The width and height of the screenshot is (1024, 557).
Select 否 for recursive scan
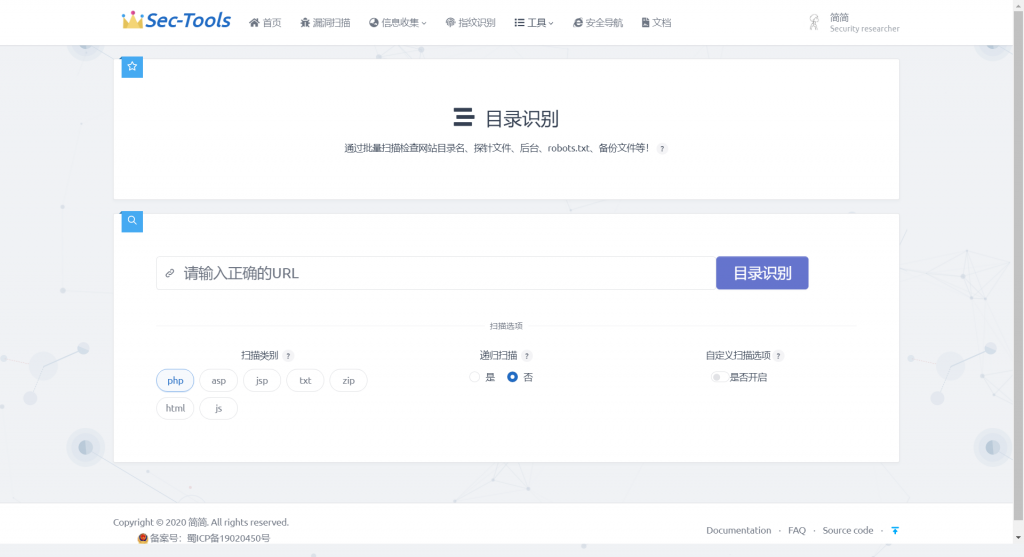[513, 377]
